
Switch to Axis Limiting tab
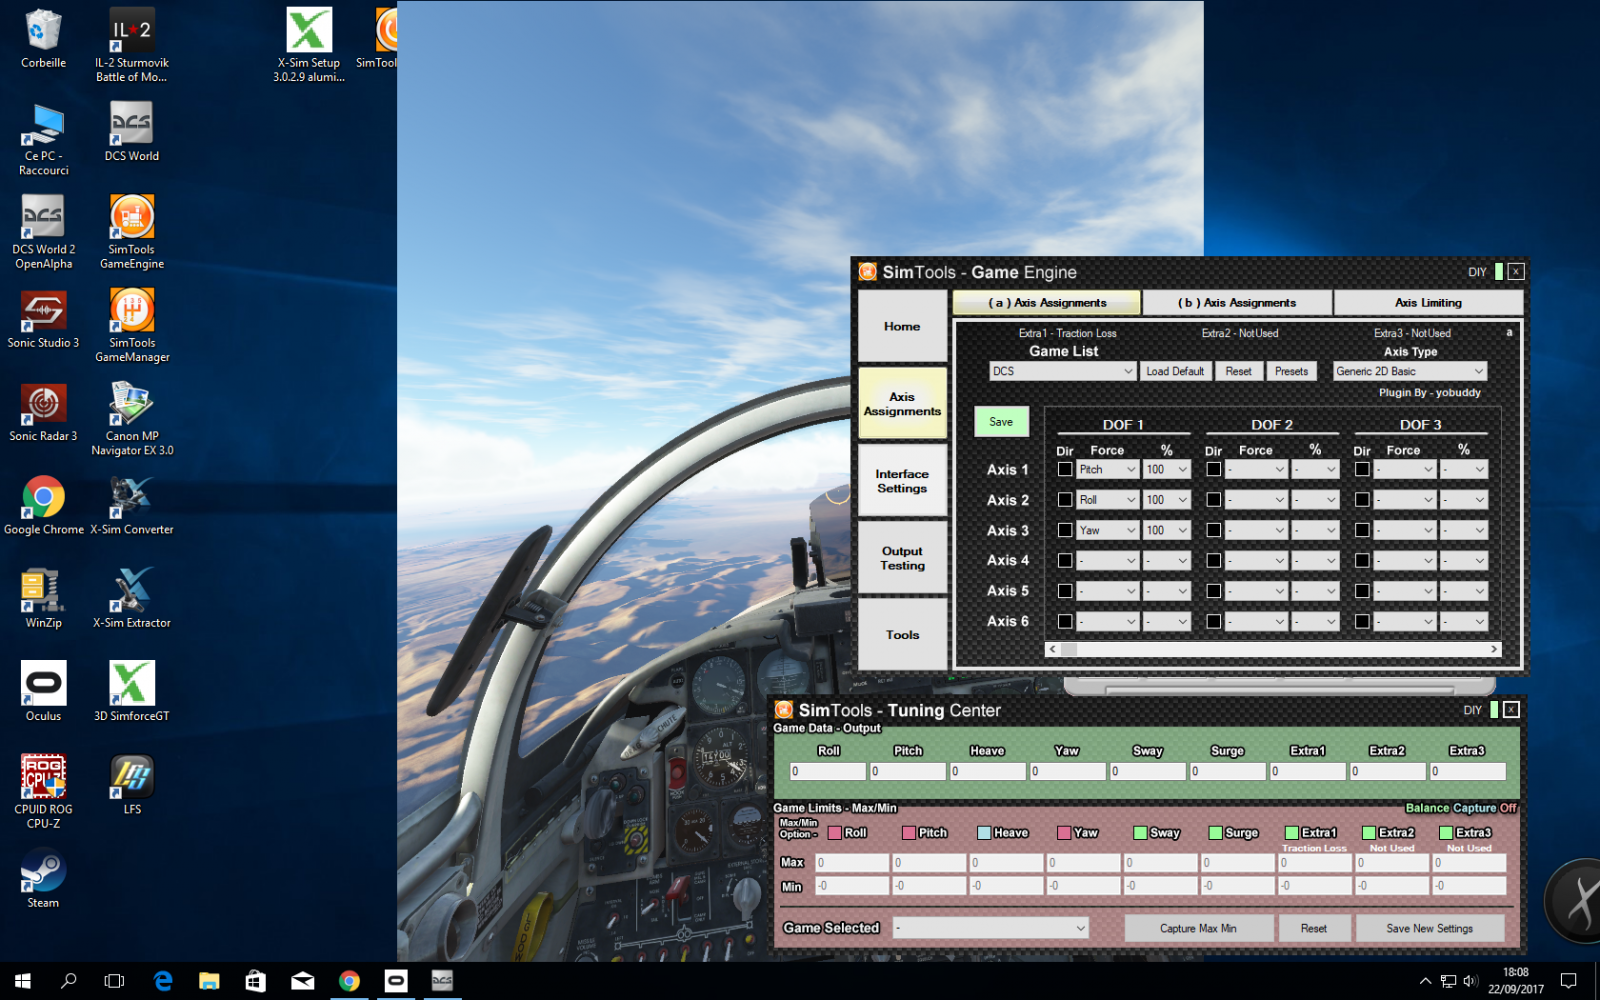[1427, 303]
